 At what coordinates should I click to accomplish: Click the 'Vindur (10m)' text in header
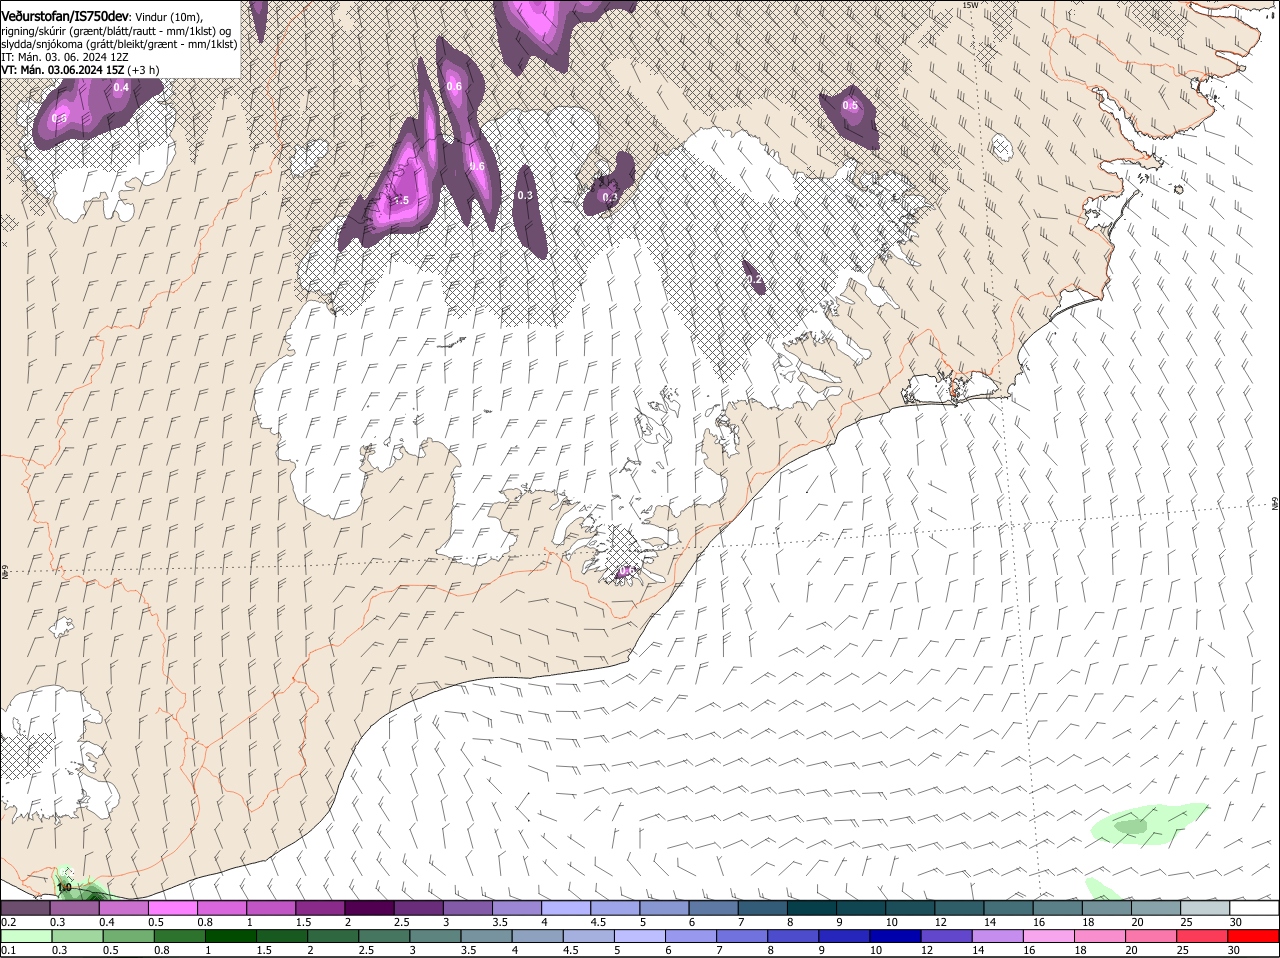[x=168, y=16]
